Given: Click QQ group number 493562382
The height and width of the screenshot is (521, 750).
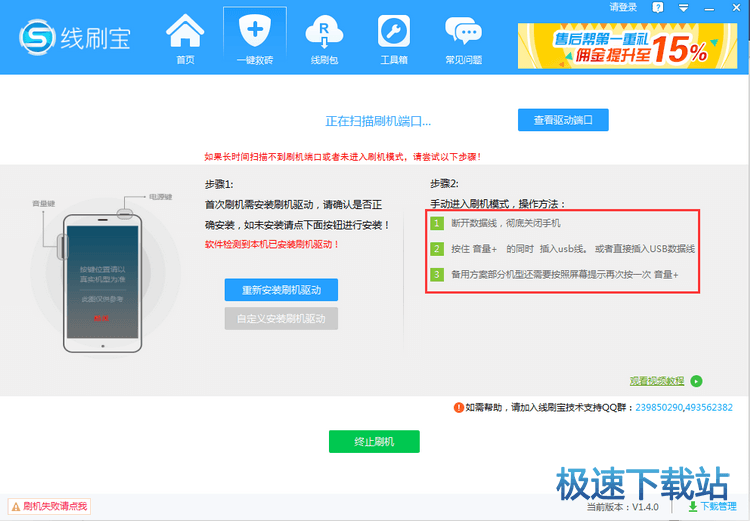Looking at the screenshot, I should pos(711,408).
